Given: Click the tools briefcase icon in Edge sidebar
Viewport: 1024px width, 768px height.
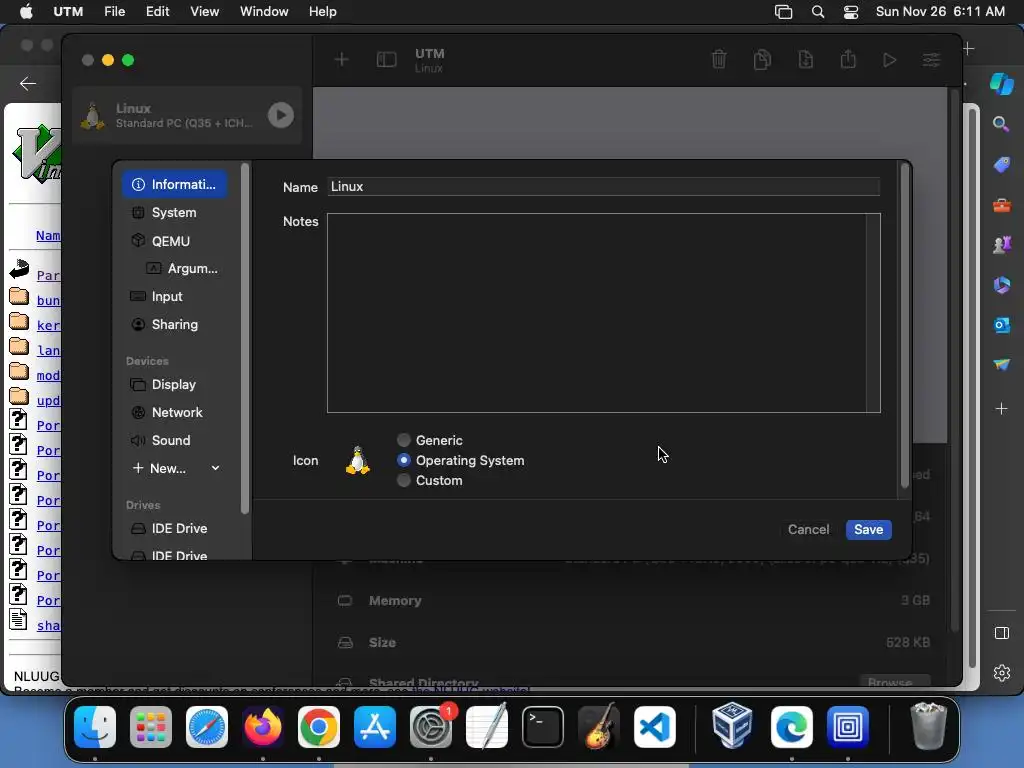Looking at the screenshot, I should pos(1002,206).
